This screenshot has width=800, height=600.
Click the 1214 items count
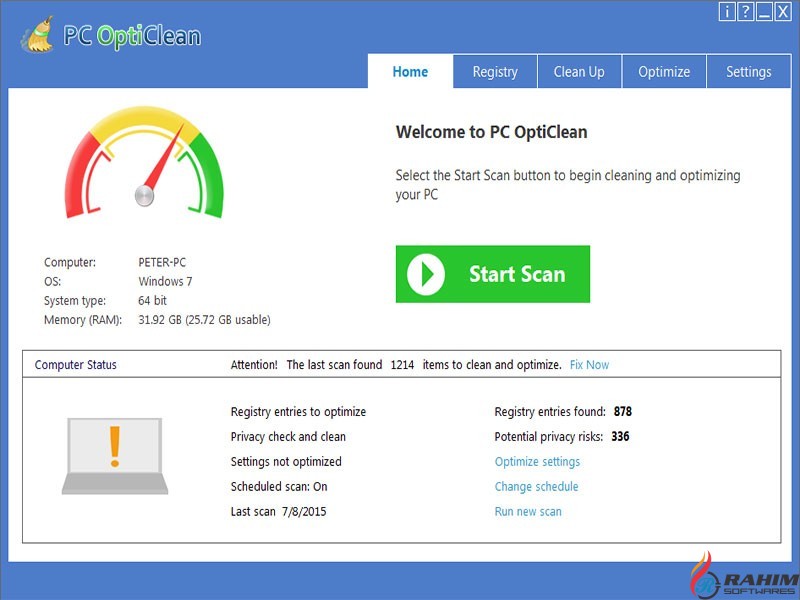pos(402,365)
